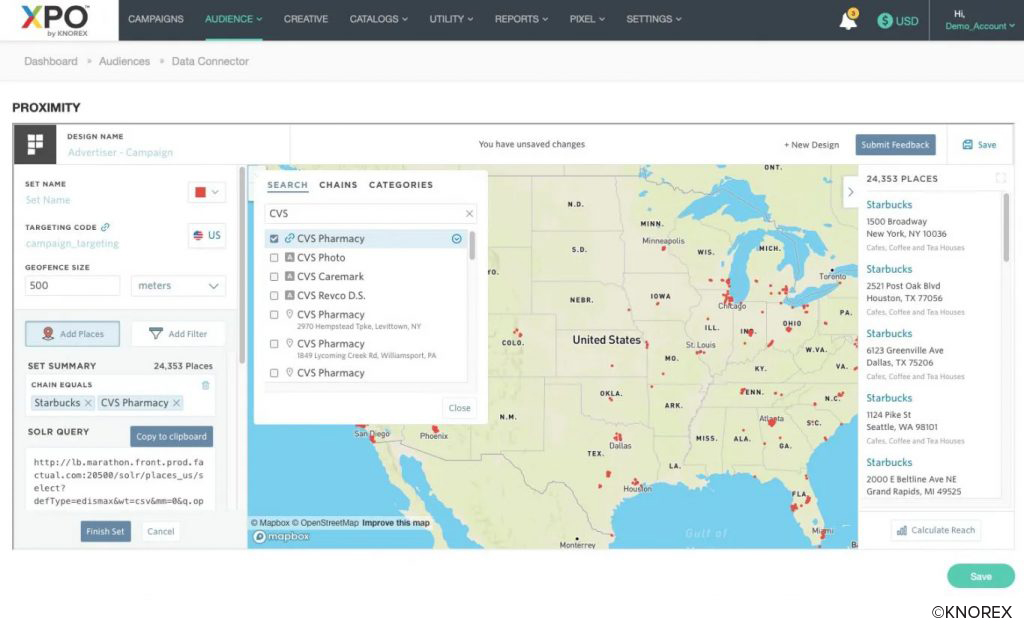Remove the CVS Pharmacy chain tag
This screenshot has height=630, width=1024.
[x=176, y=403]
